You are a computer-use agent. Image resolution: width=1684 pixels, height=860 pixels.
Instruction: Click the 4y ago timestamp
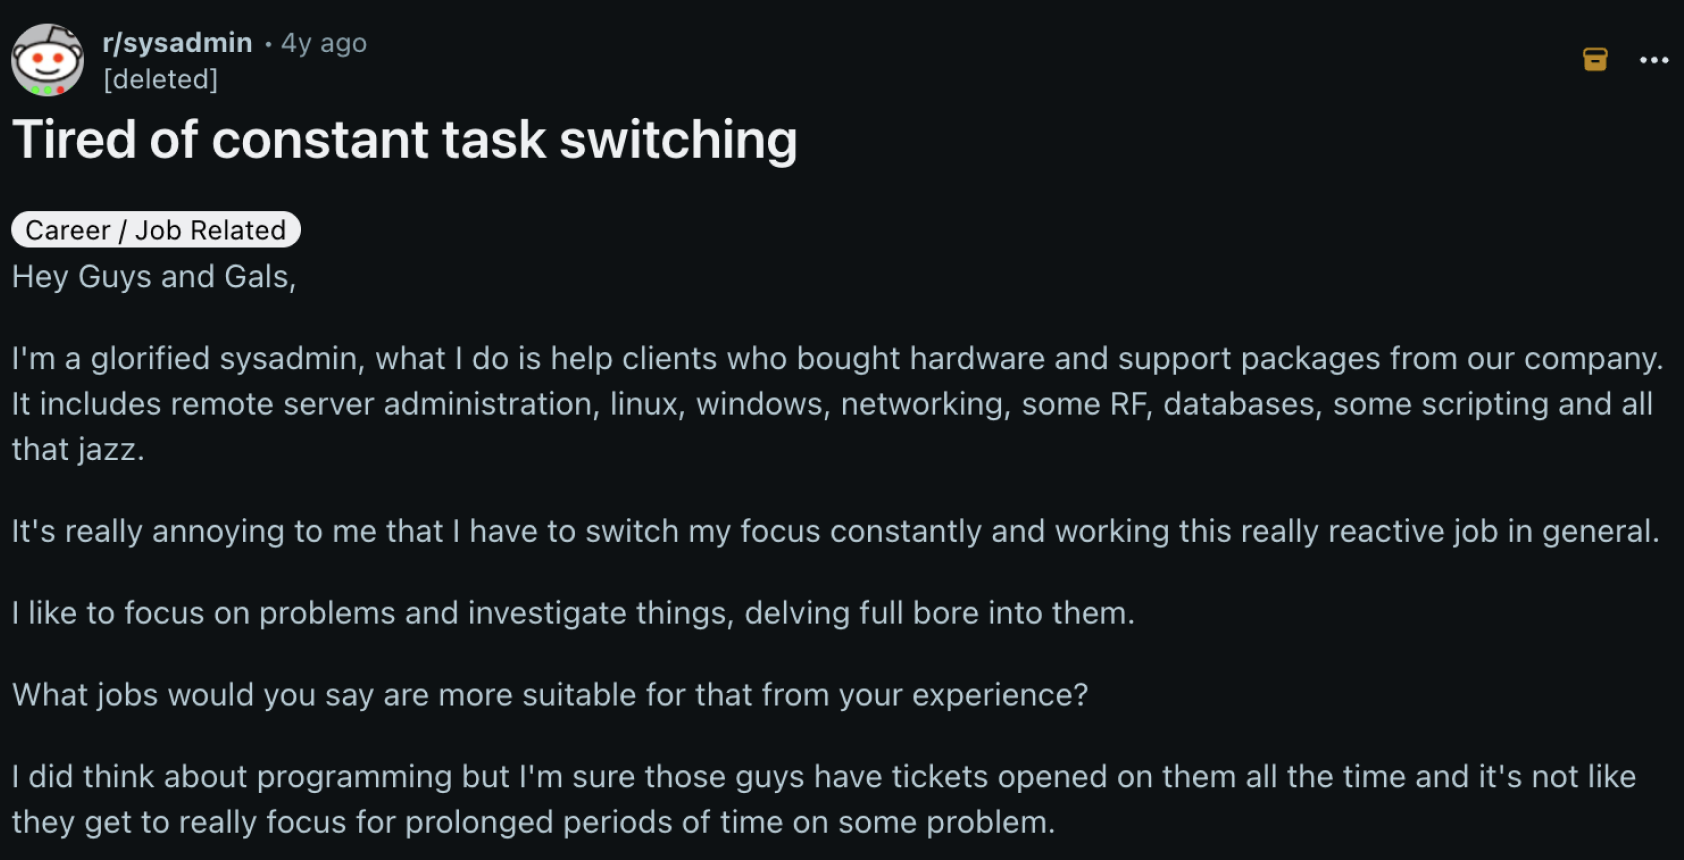(321, 42)
